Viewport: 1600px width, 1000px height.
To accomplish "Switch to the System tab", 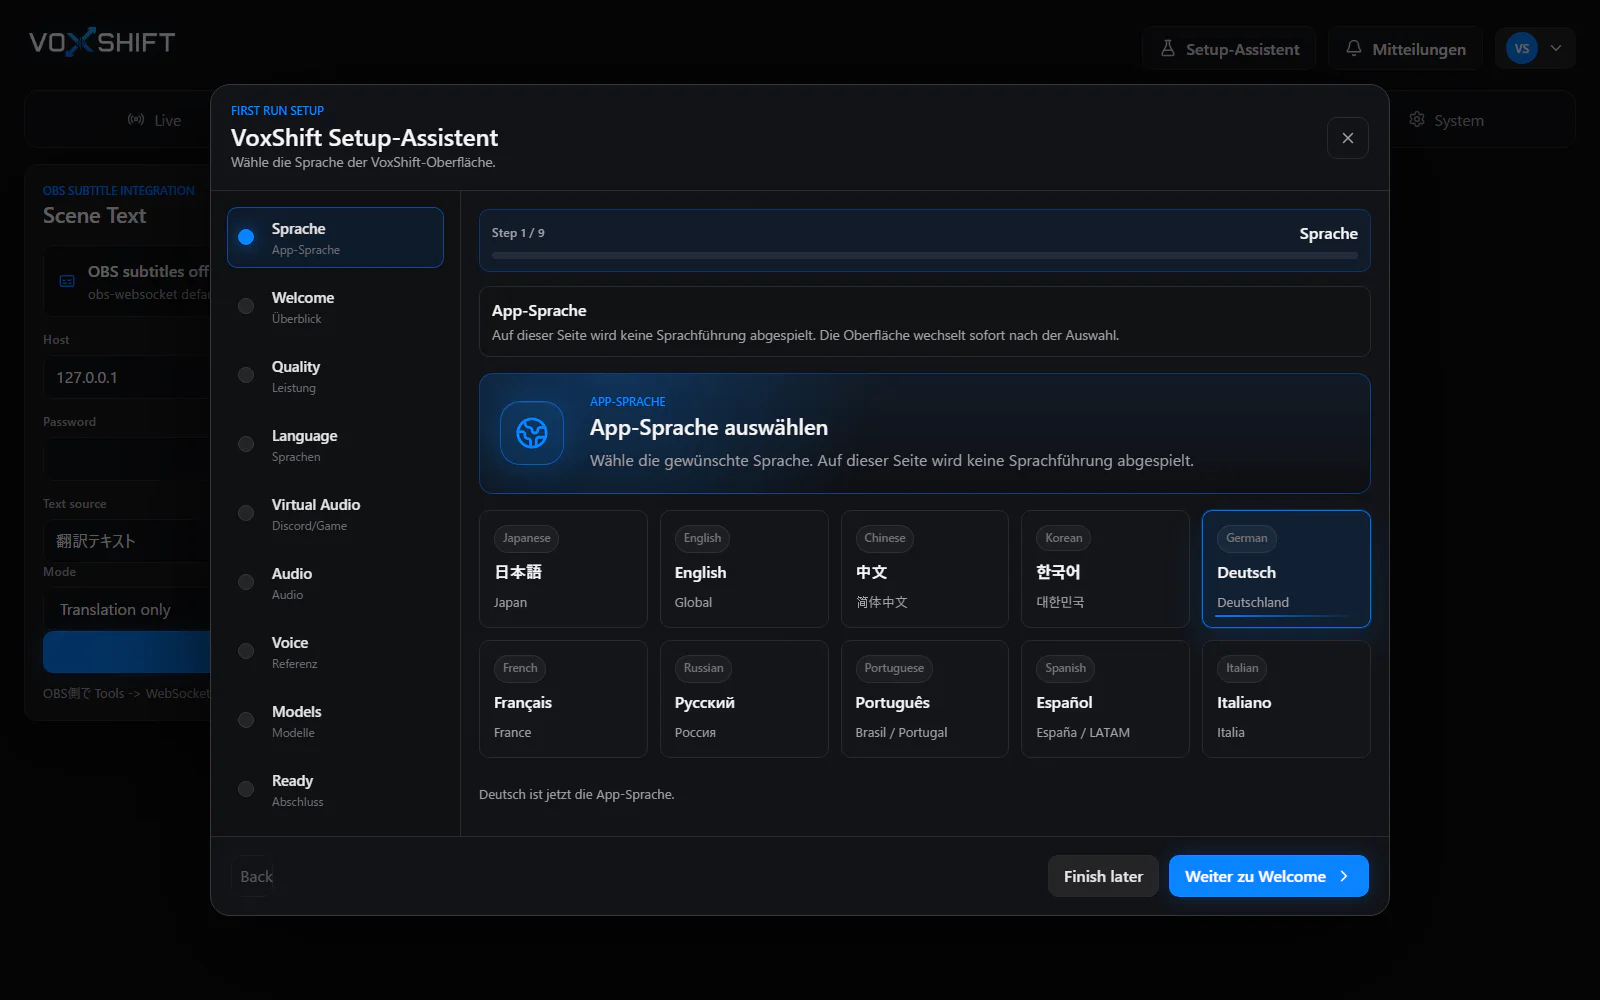I will [x=1446, y=120].
